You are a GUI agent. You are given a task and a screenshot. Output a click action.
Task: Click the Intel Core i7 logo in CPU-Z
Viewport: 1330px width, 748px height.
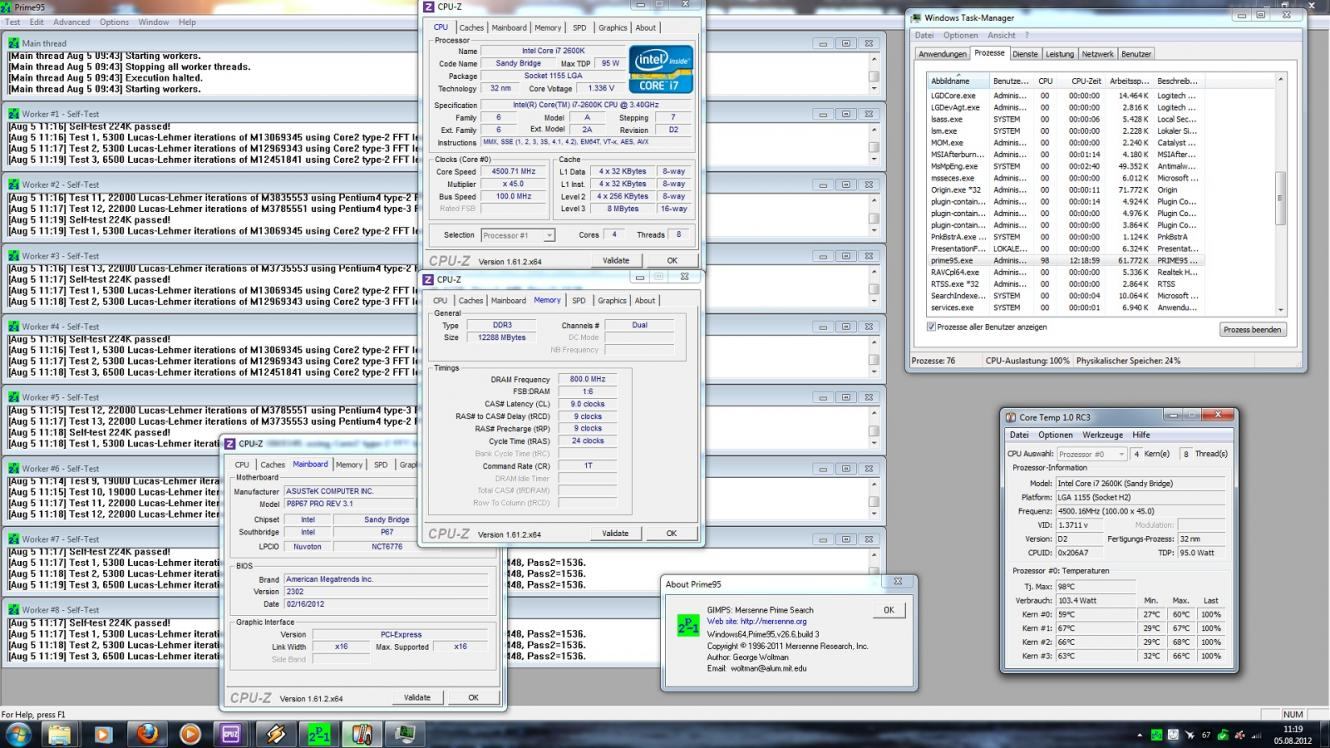(660, 69)
